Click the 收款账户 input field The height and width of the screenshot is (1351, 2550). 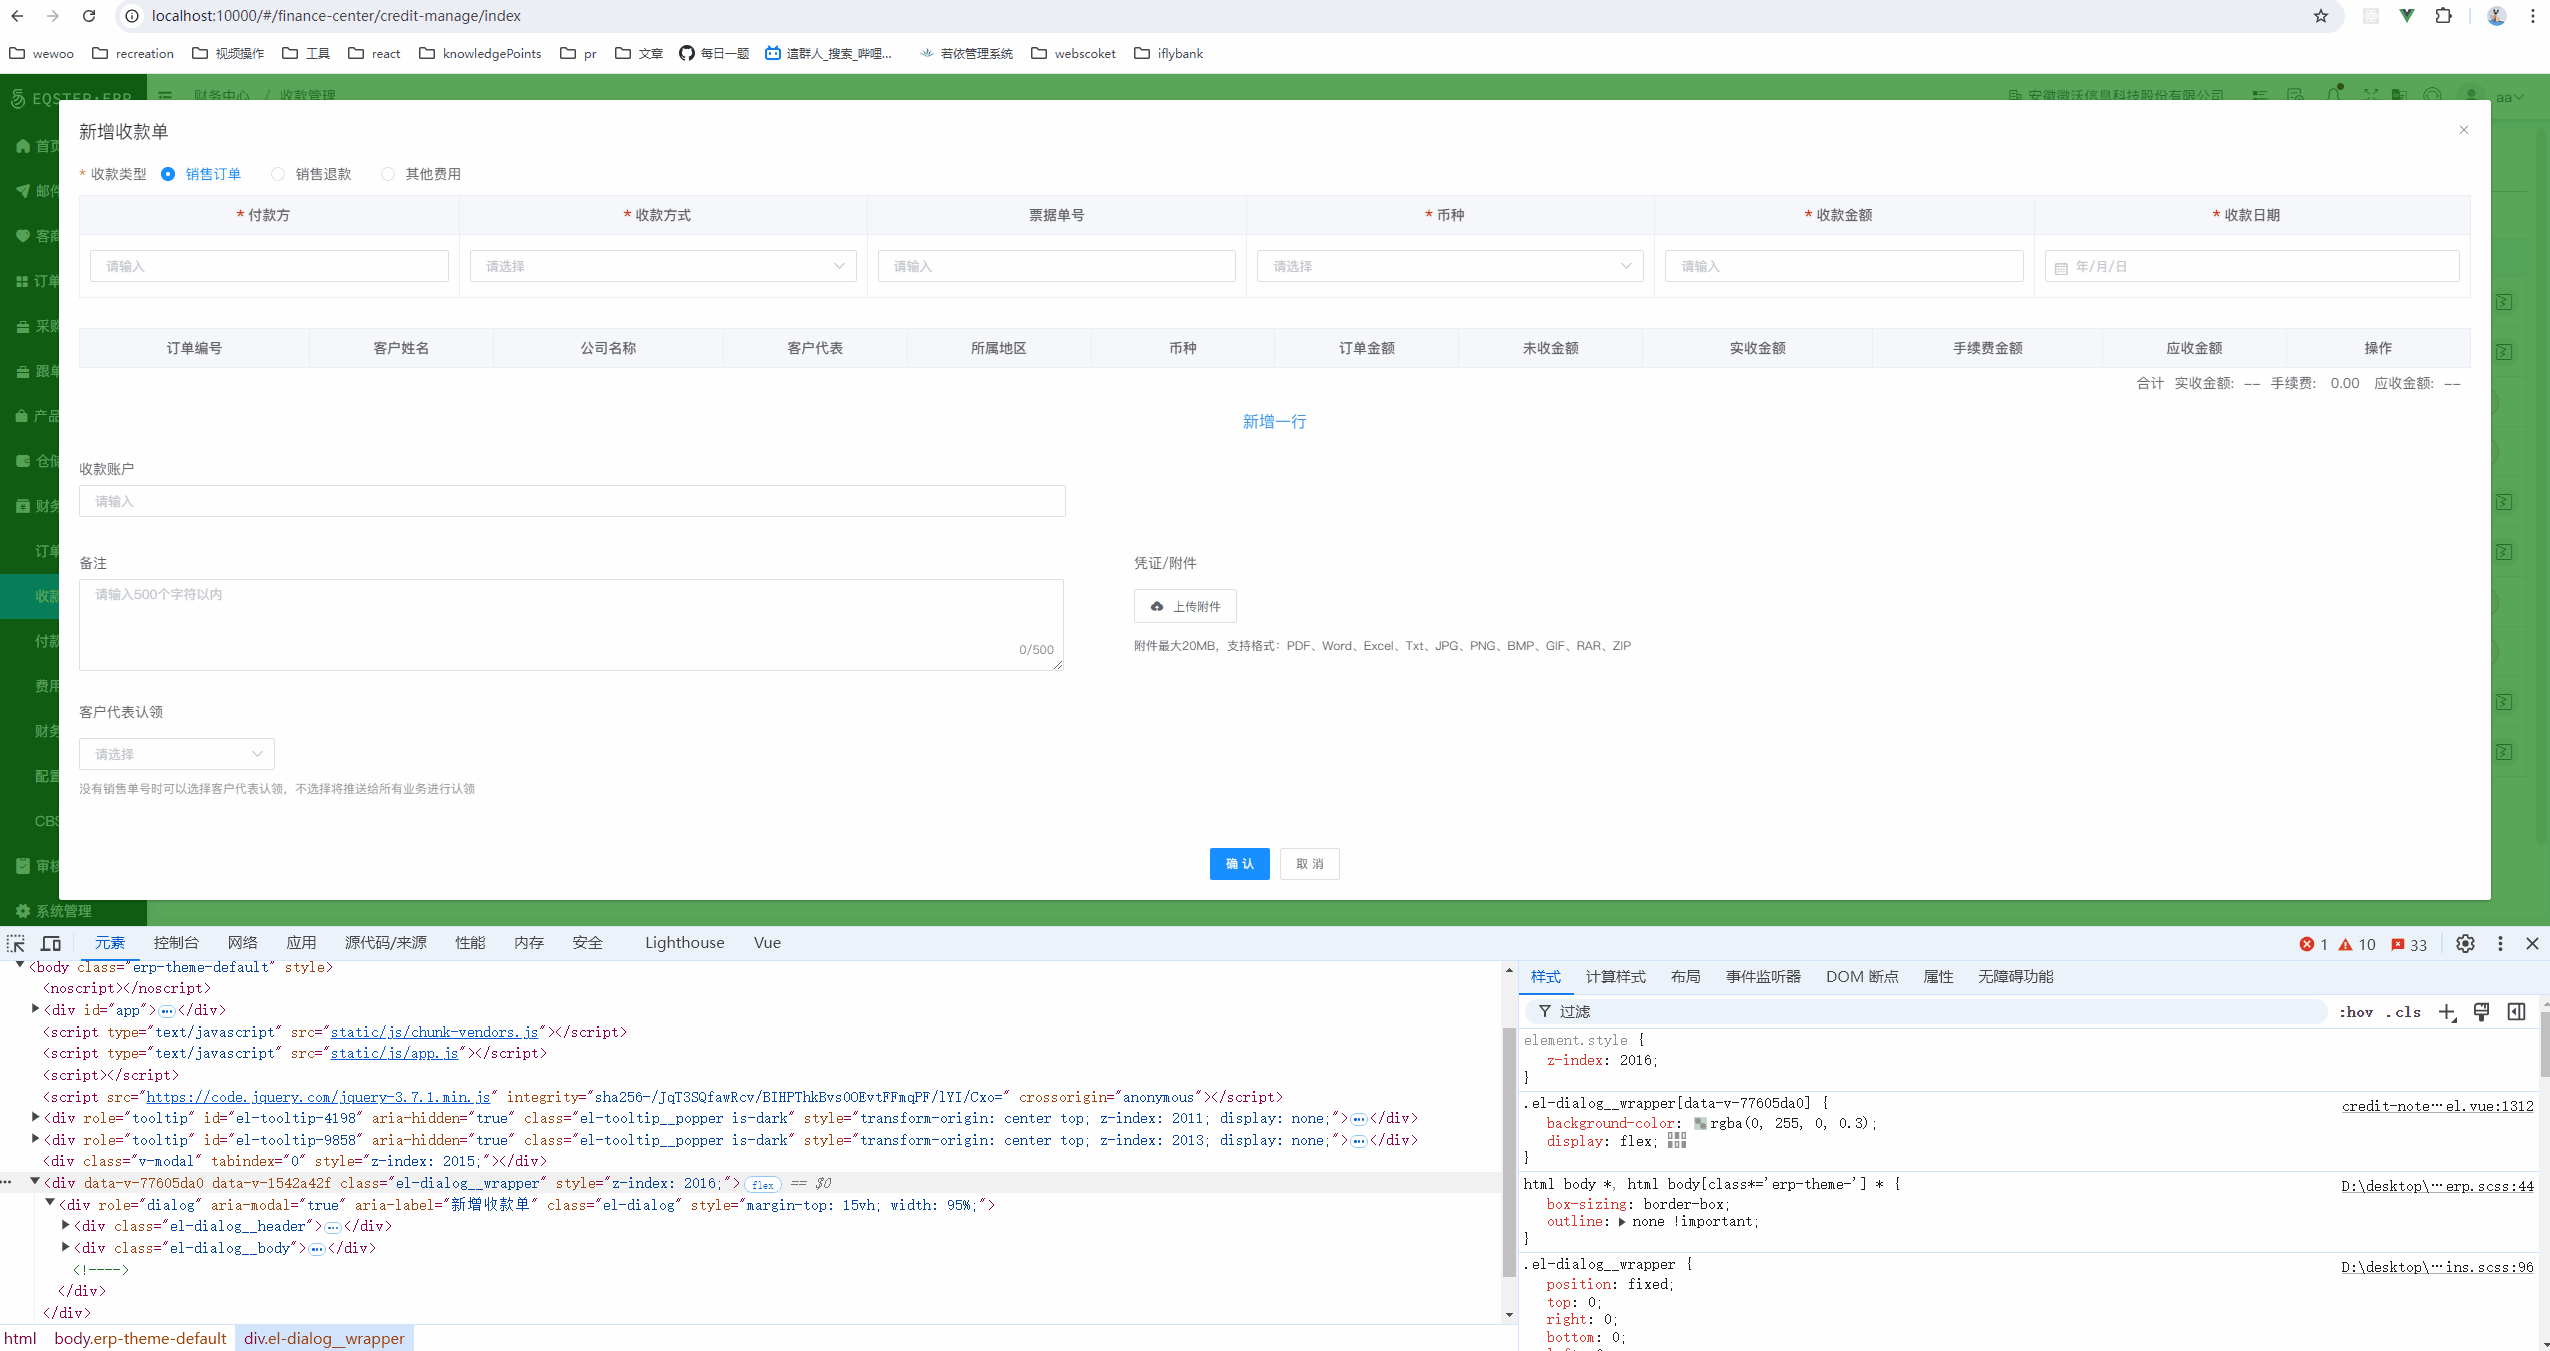click(572, 501)
